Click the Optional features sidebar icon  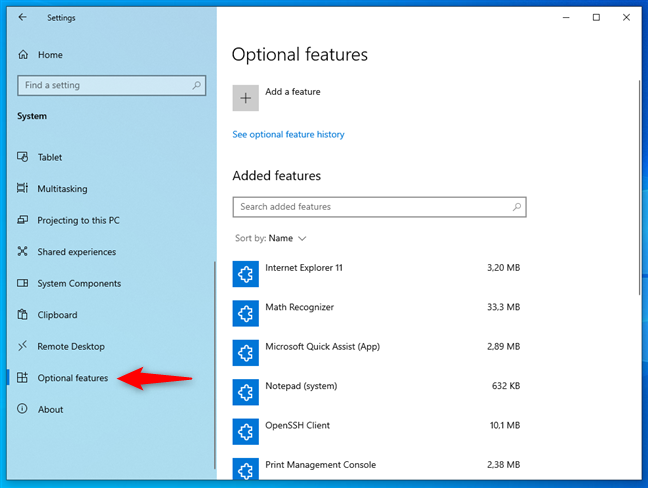pos(22,377)
